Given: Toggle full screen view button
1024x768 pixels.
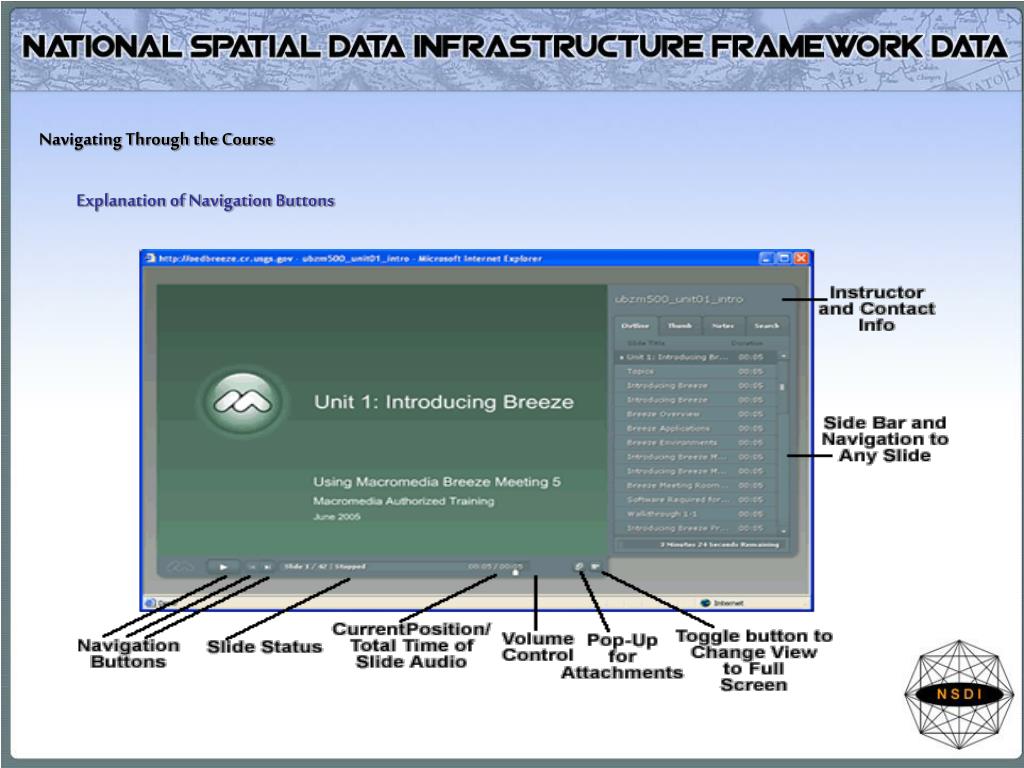Looking at the screenshot, I should [x=595, y=567].
